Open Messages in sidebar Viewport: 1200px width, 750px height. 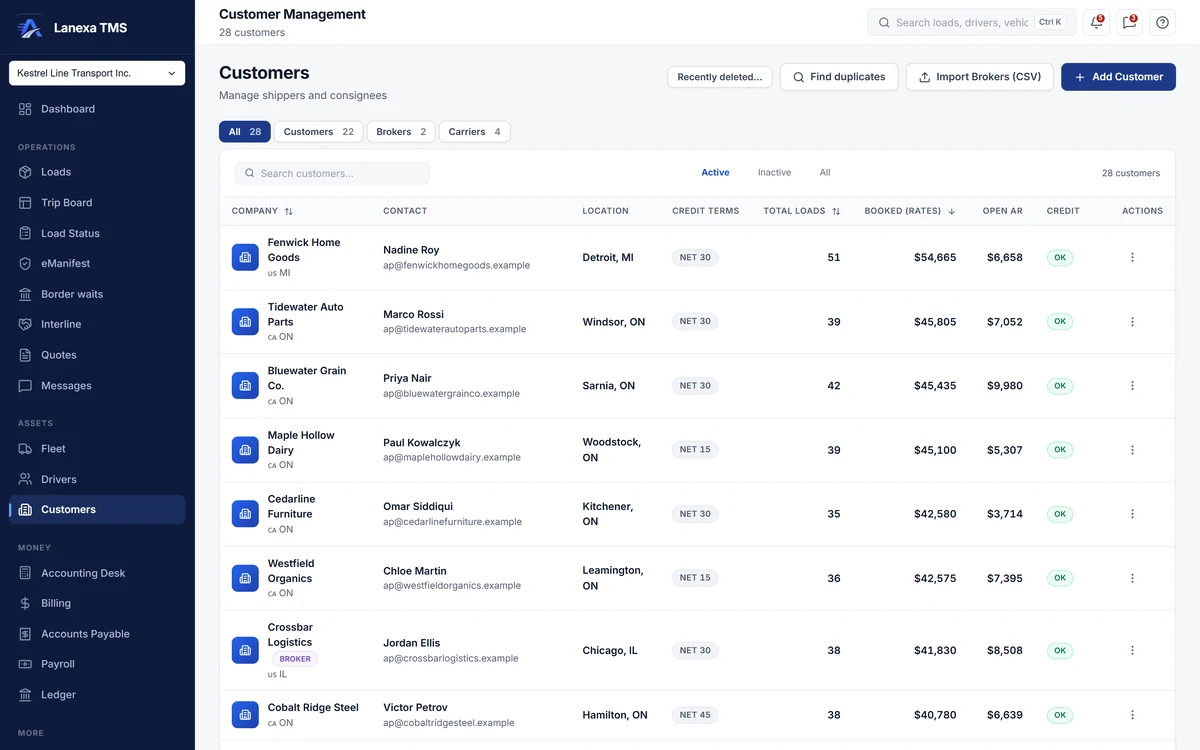[x=97, y=385]
